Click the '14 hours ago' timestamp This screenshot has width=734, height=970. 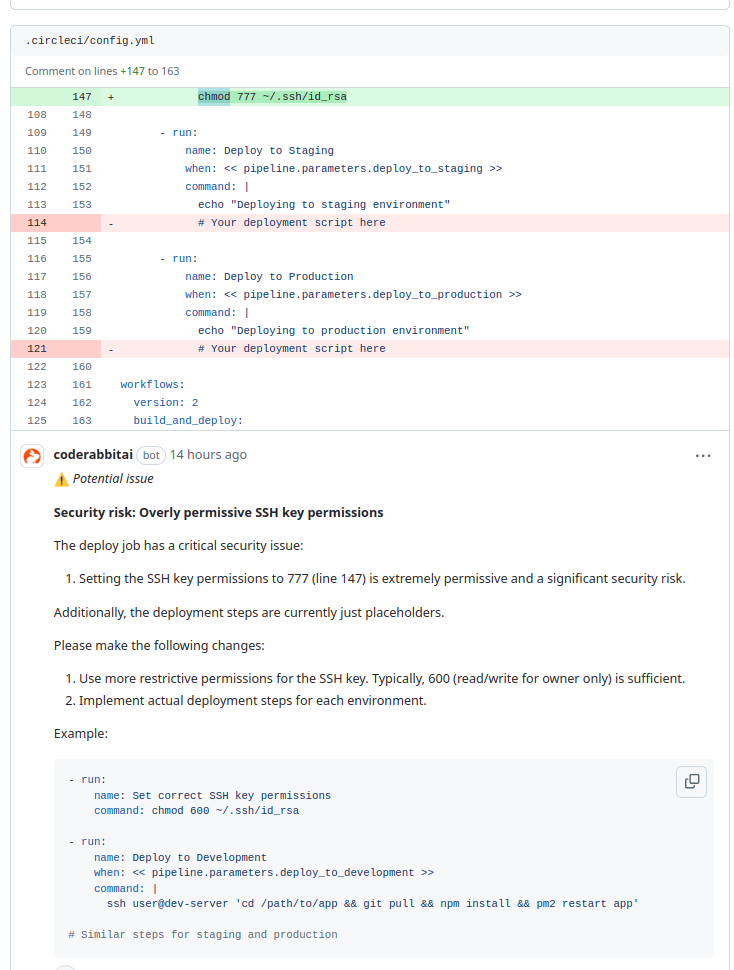coord(208,455)
